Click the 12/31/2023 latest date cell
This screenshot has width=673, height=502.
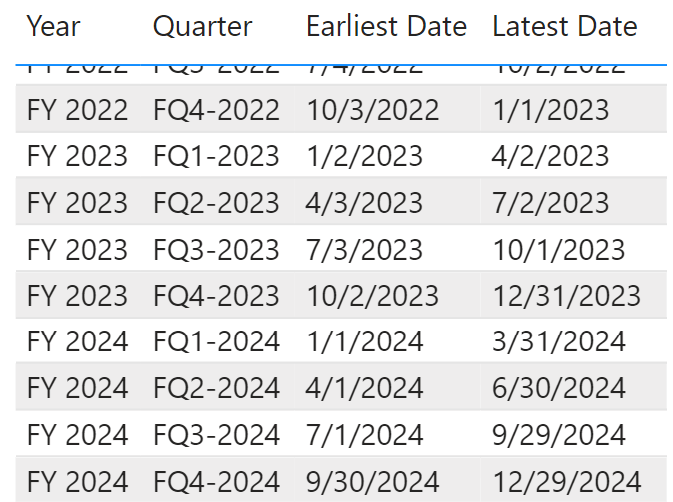point(567,296)
